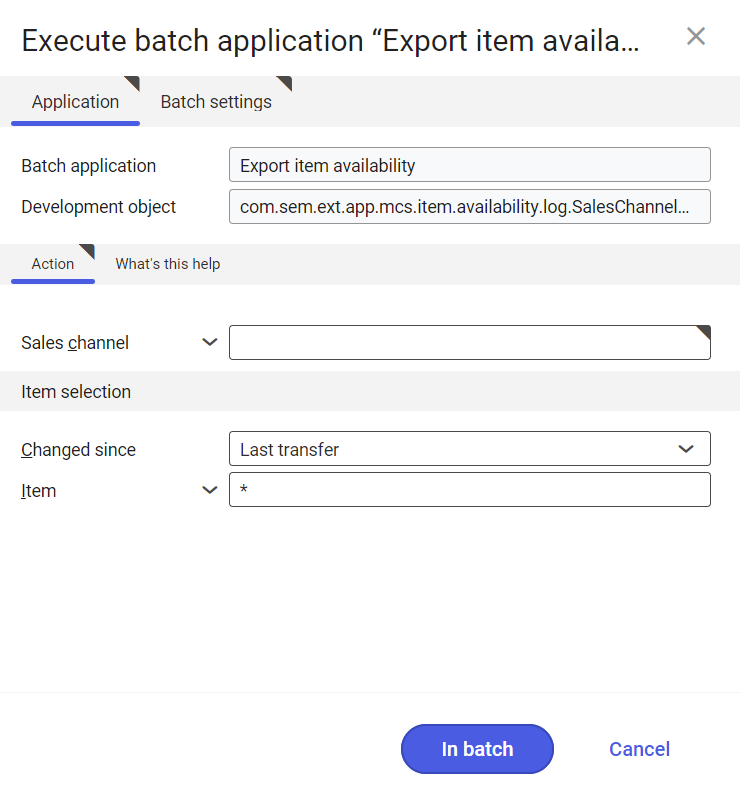This screenshot has width=740, height=797.
Task: Expand the chevron next to Item label
Action: click(209, 490)
